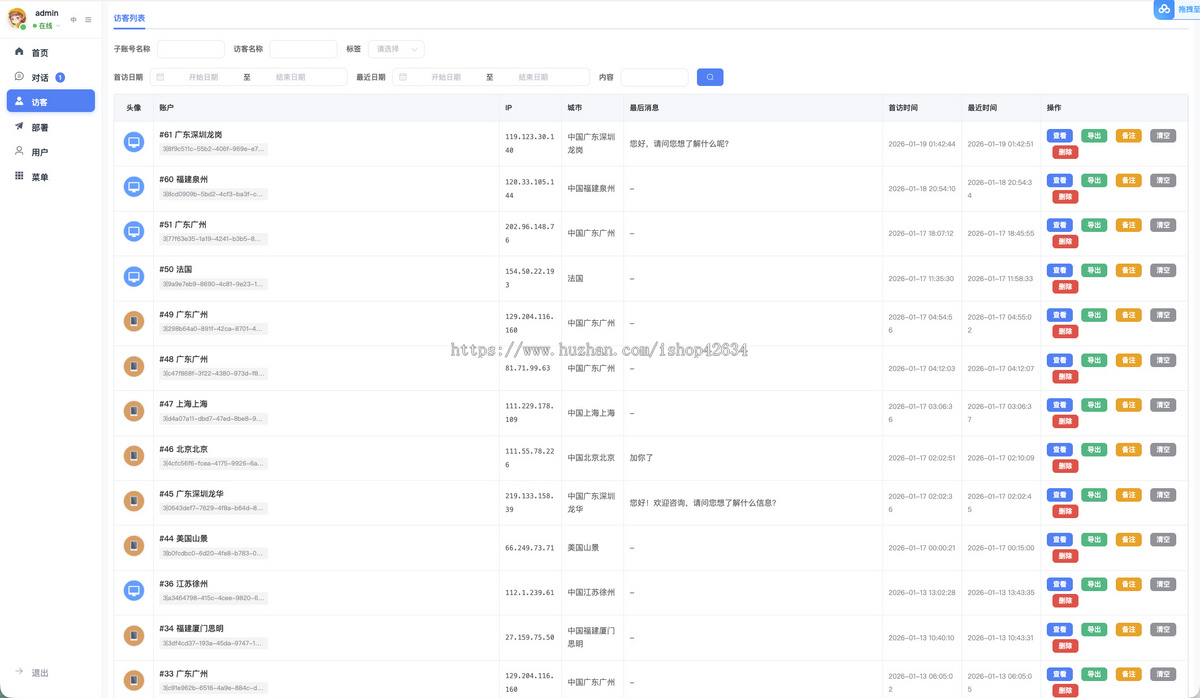Focus the 访客名称 input field
This screenshot has height=698, width=1200.
[x=303, y=49]
